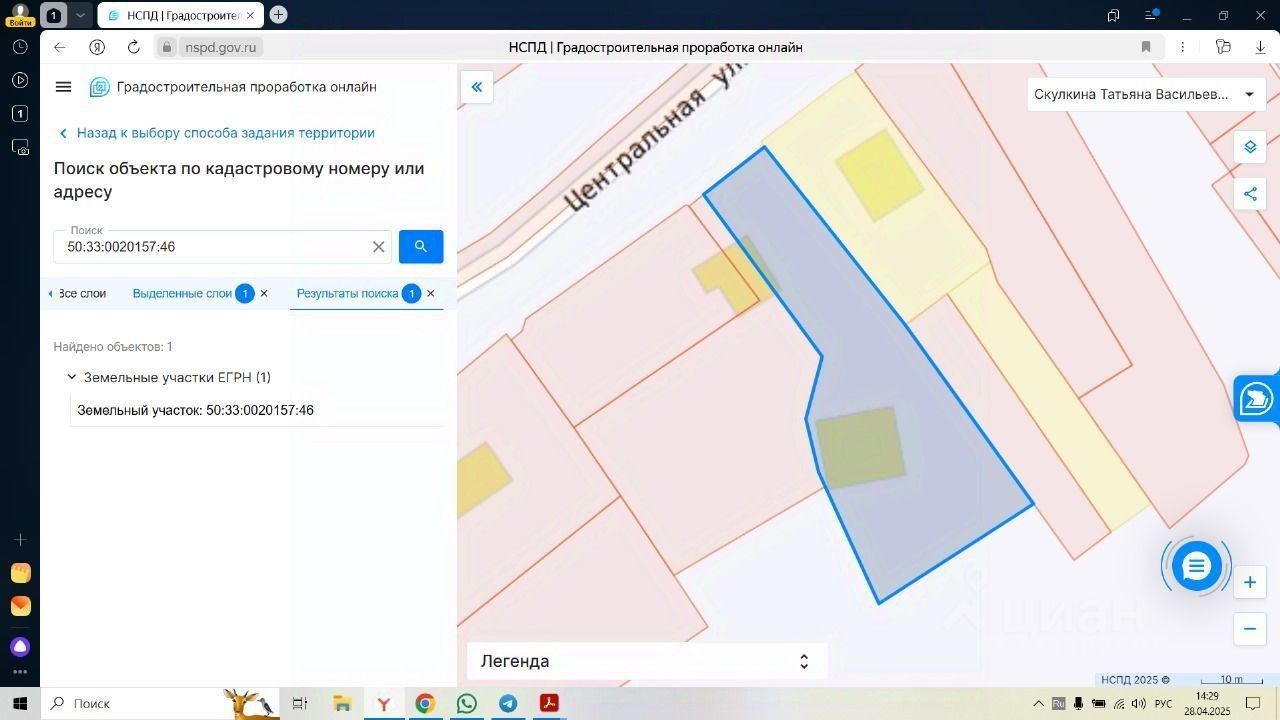Expand the Легенда panel
This screenshot has height=720, width=1280.
[647, 661]
